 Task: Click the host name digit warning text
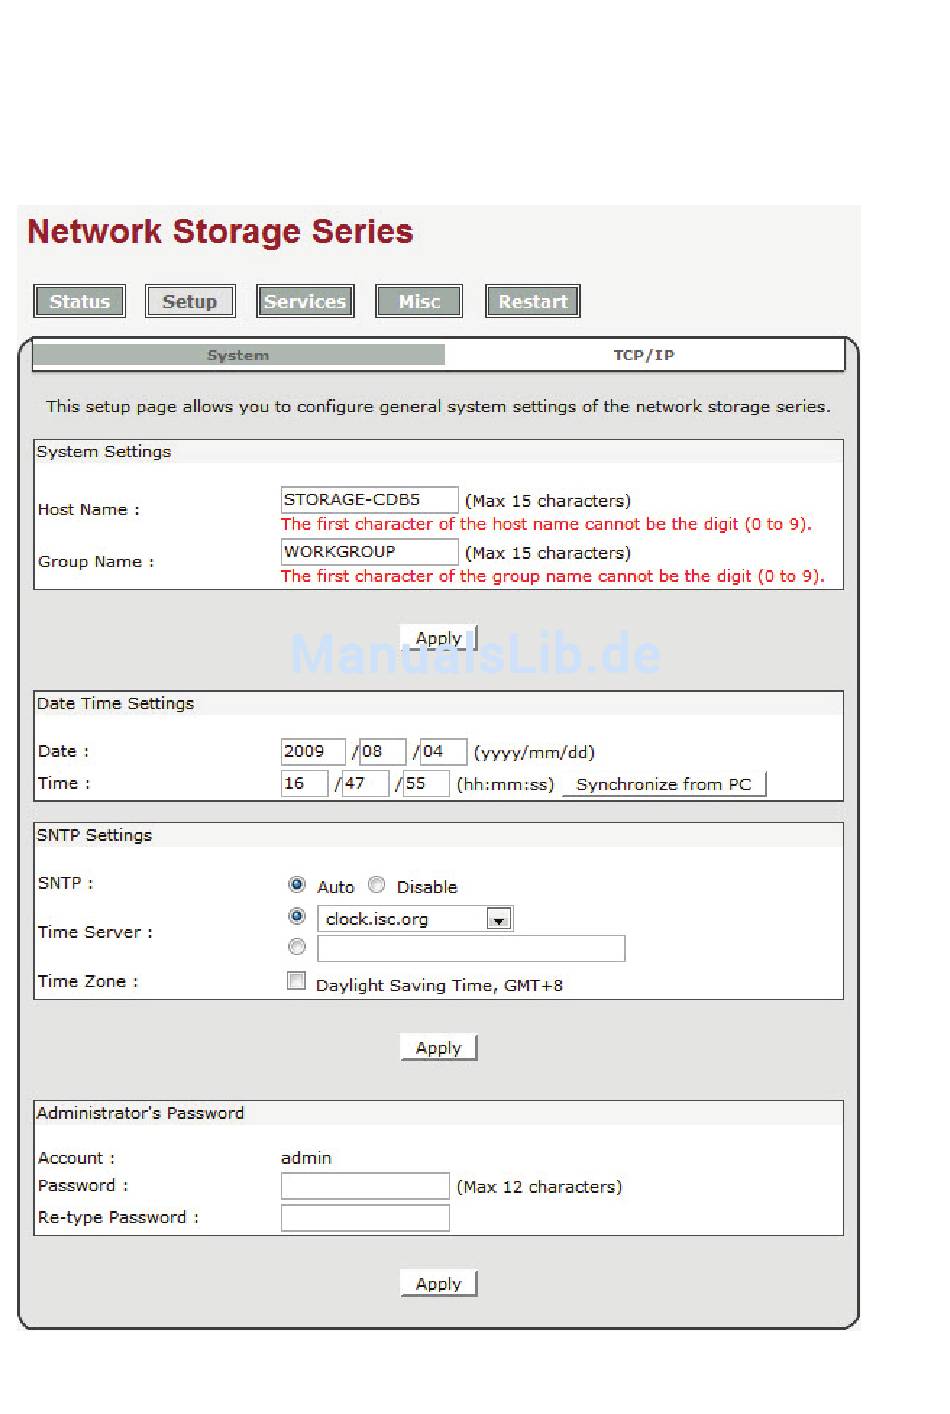[x=546, y=524]
